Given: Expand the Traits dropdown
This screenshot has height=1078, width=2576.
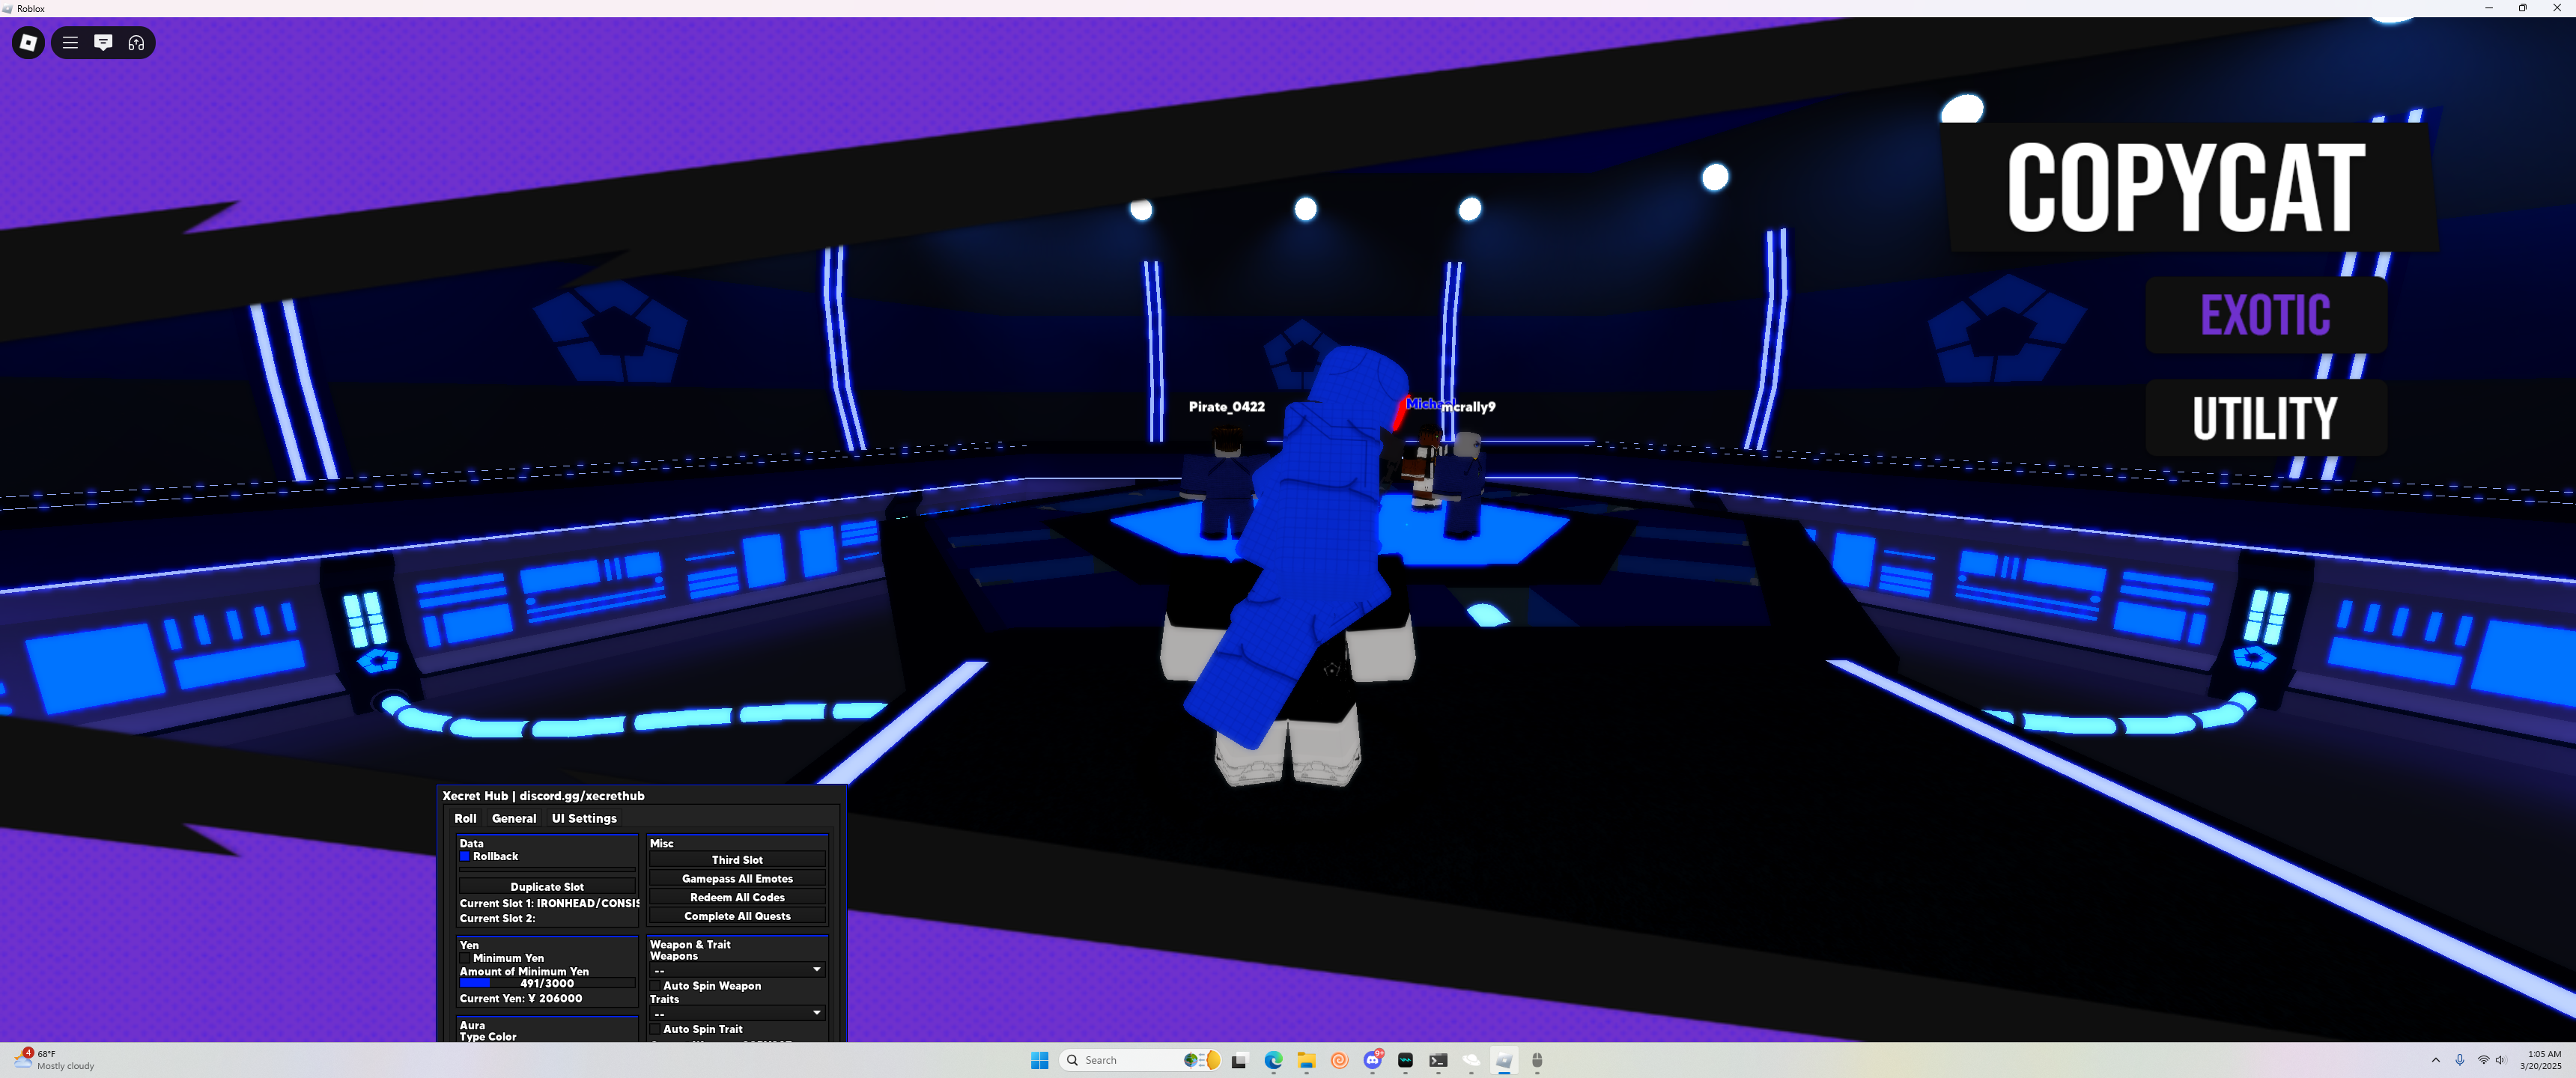Looking at the screenshot, I should (737, 1013).
